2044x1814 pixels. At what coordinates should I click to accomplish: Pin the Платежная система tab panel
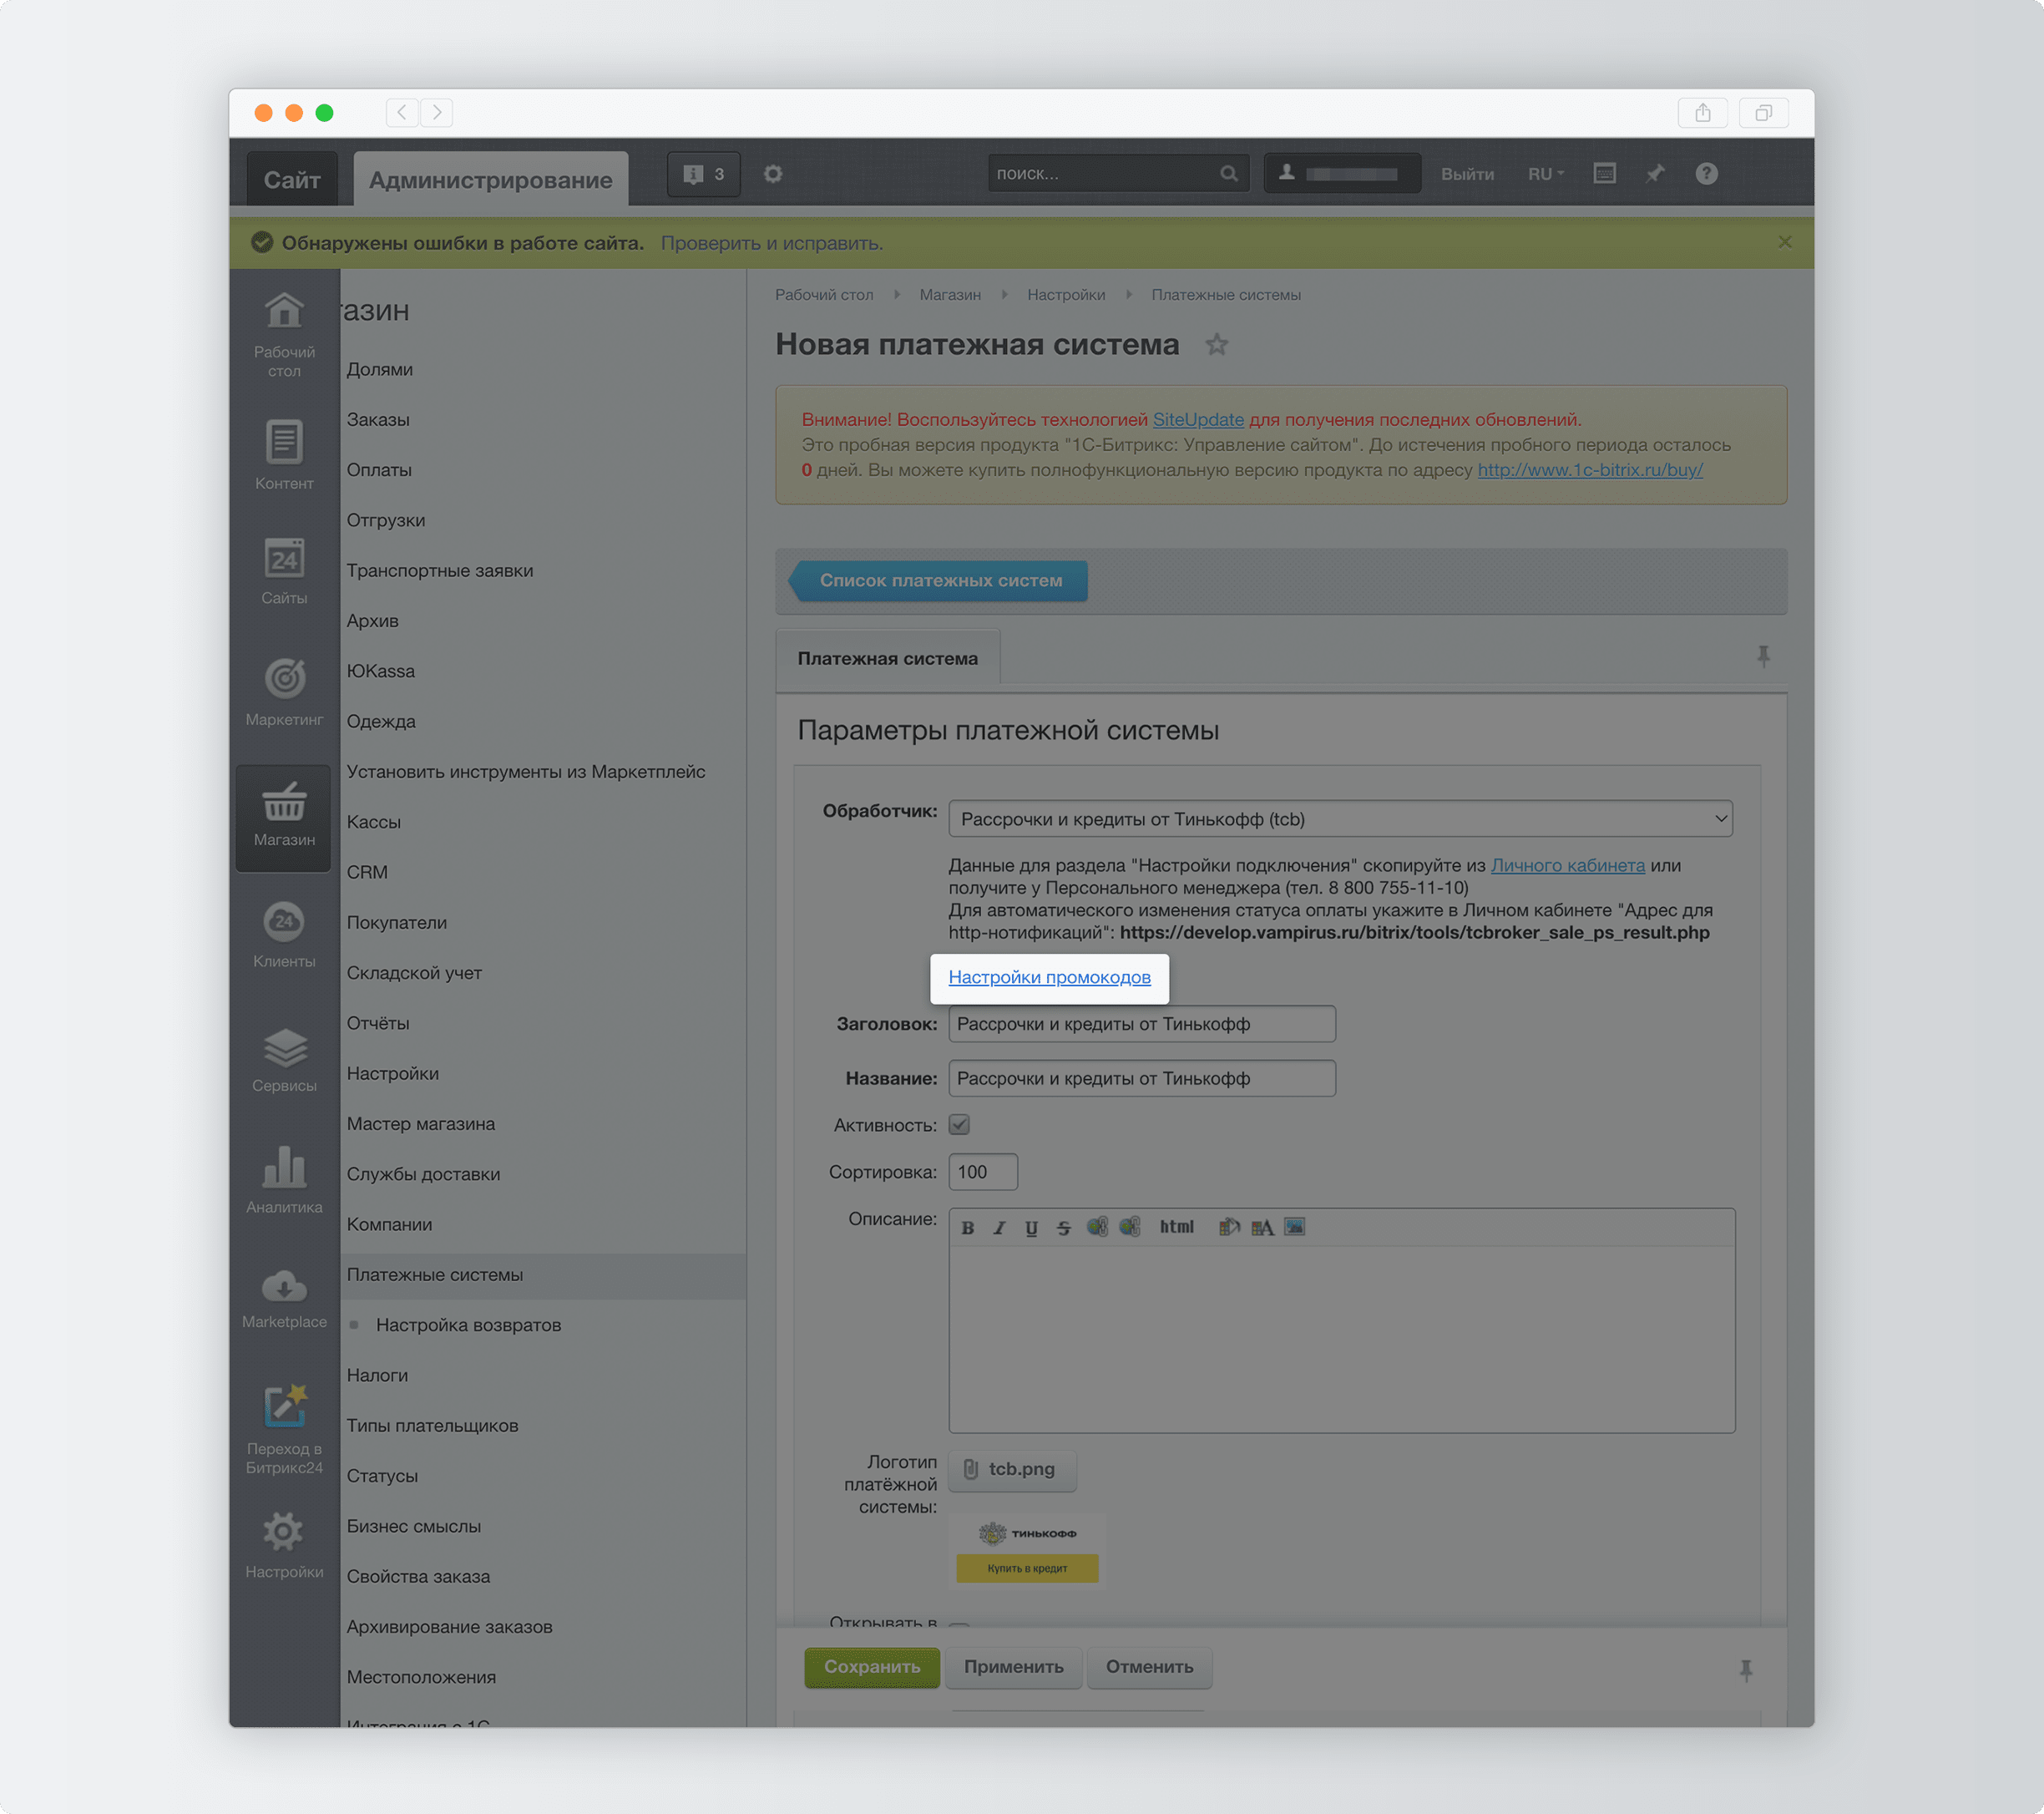[1763, 656]
